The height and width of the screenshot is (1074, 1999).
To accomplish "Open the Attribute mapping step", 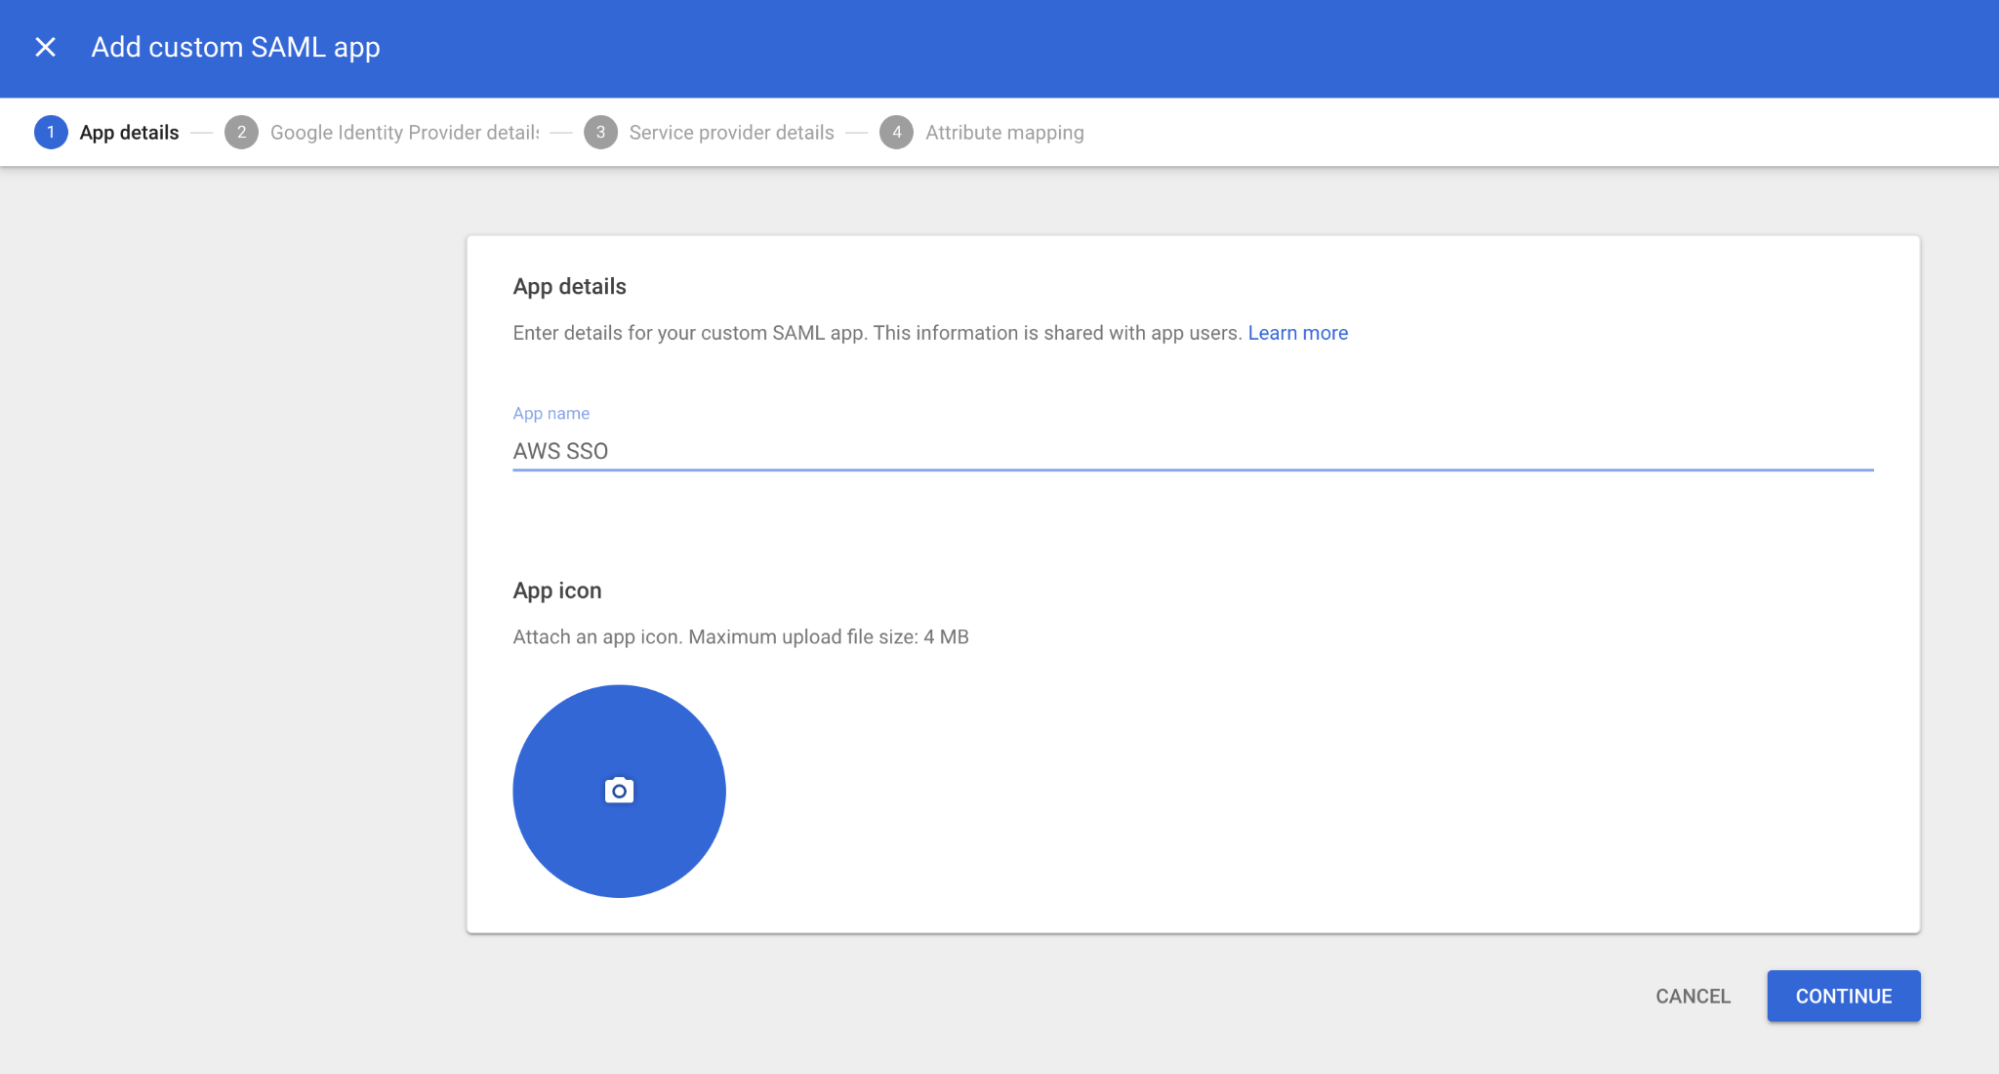I will [x=1004, y=132].
